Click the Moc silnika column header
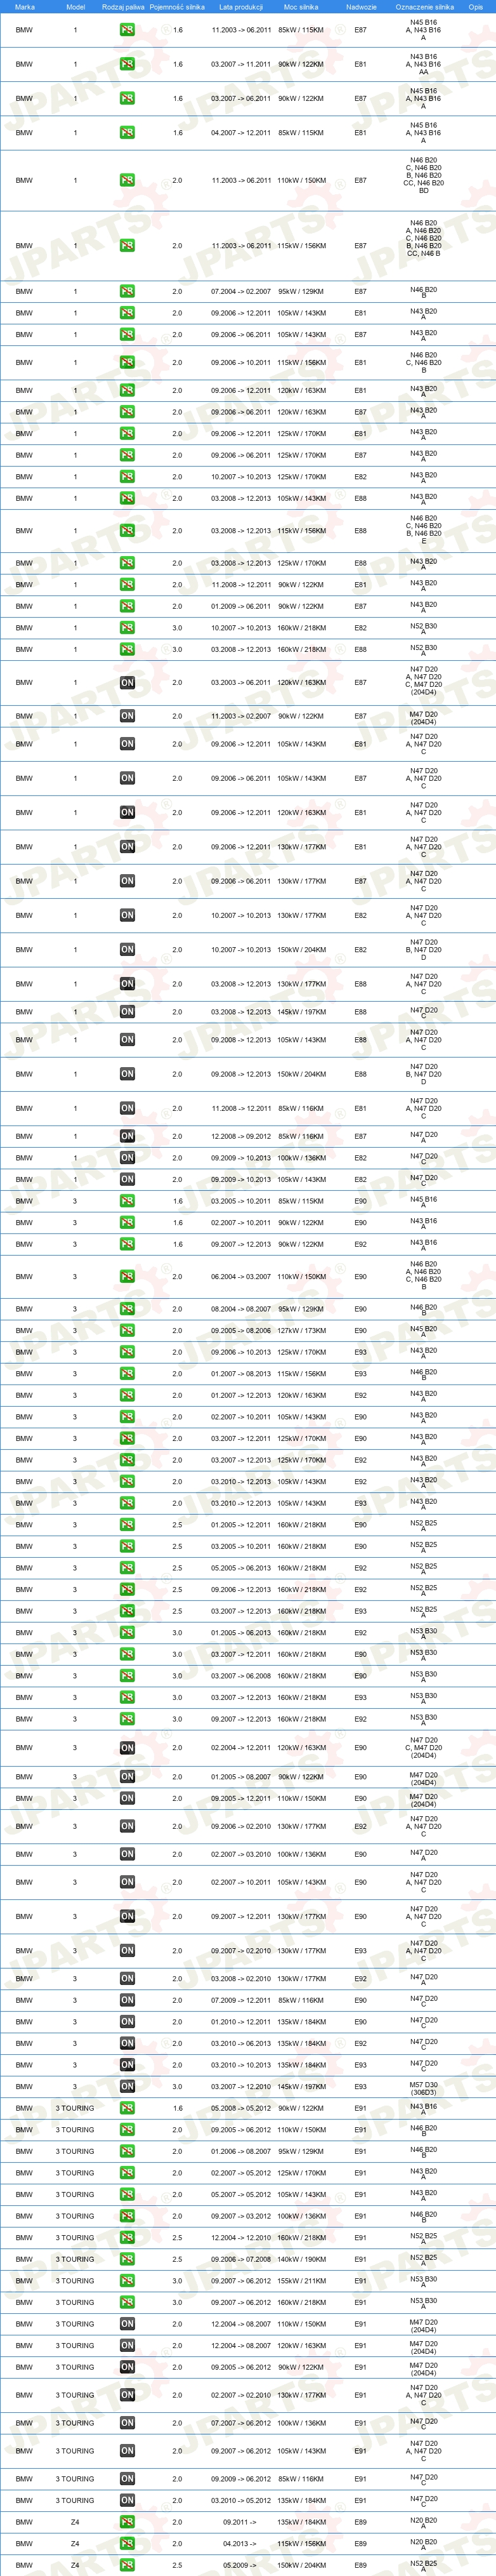The image size is (496, 2576). tap(301, 7)
